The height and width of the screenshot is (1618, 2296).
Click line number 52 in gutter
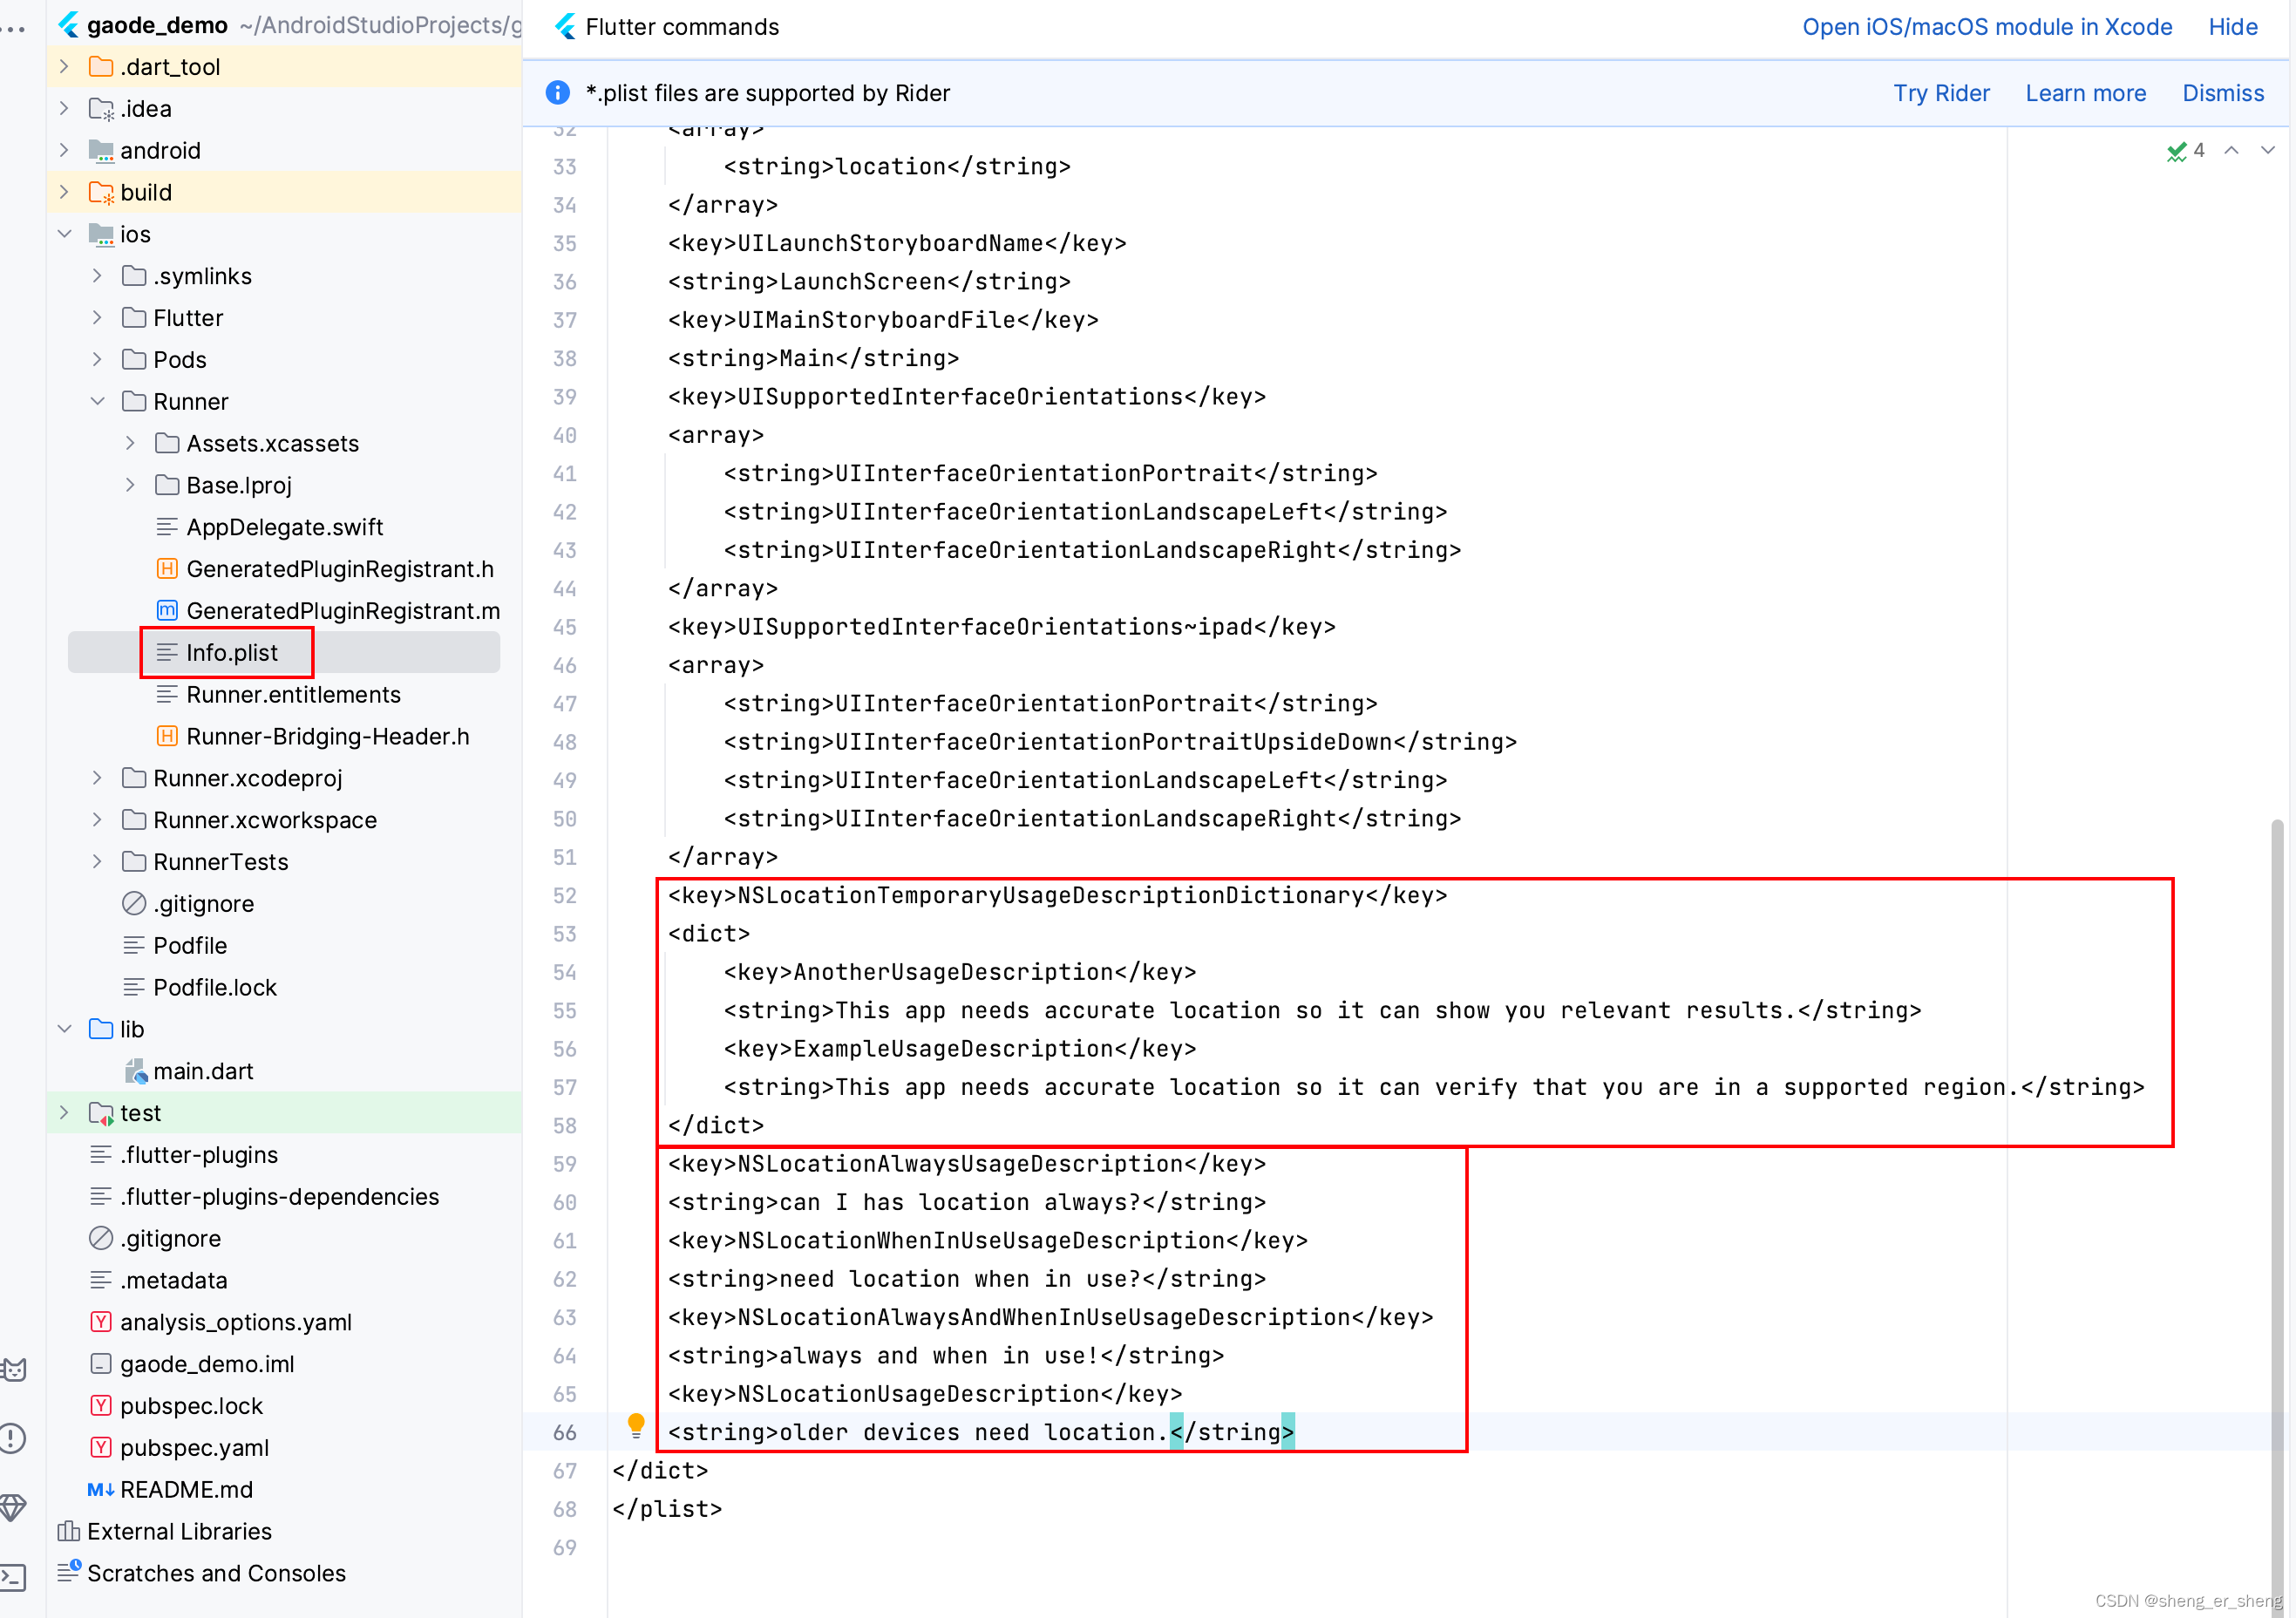coord(565,896)
